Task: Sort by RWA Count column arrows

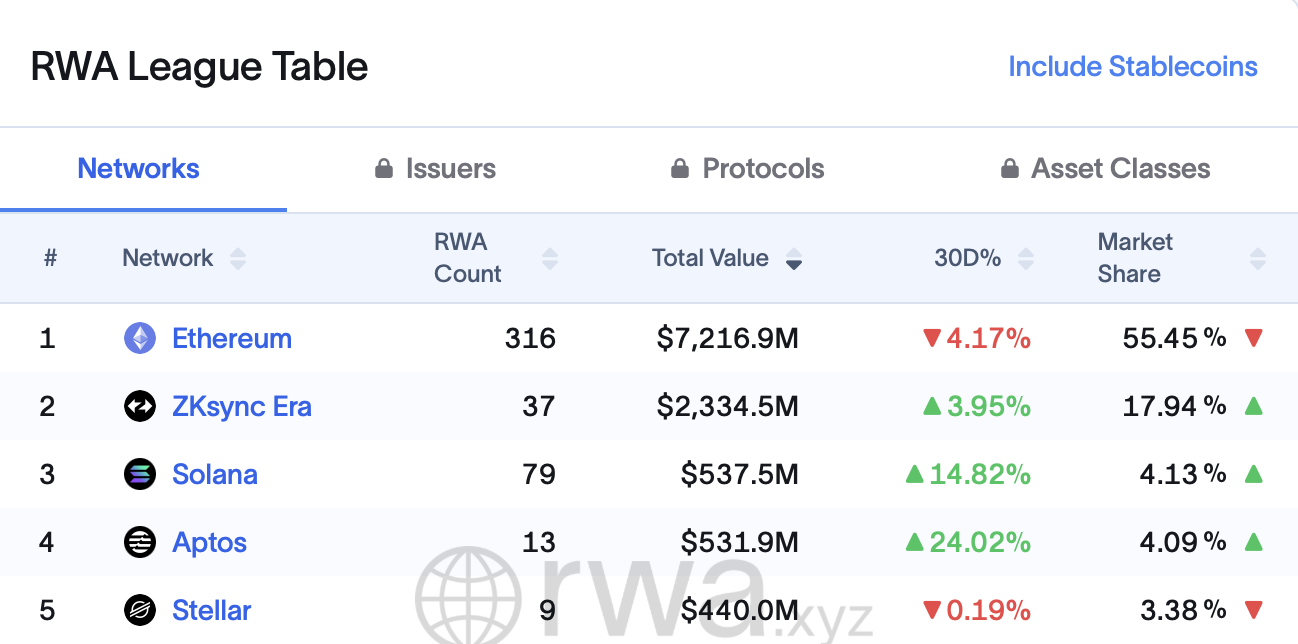Action: [x=549, y=259]
